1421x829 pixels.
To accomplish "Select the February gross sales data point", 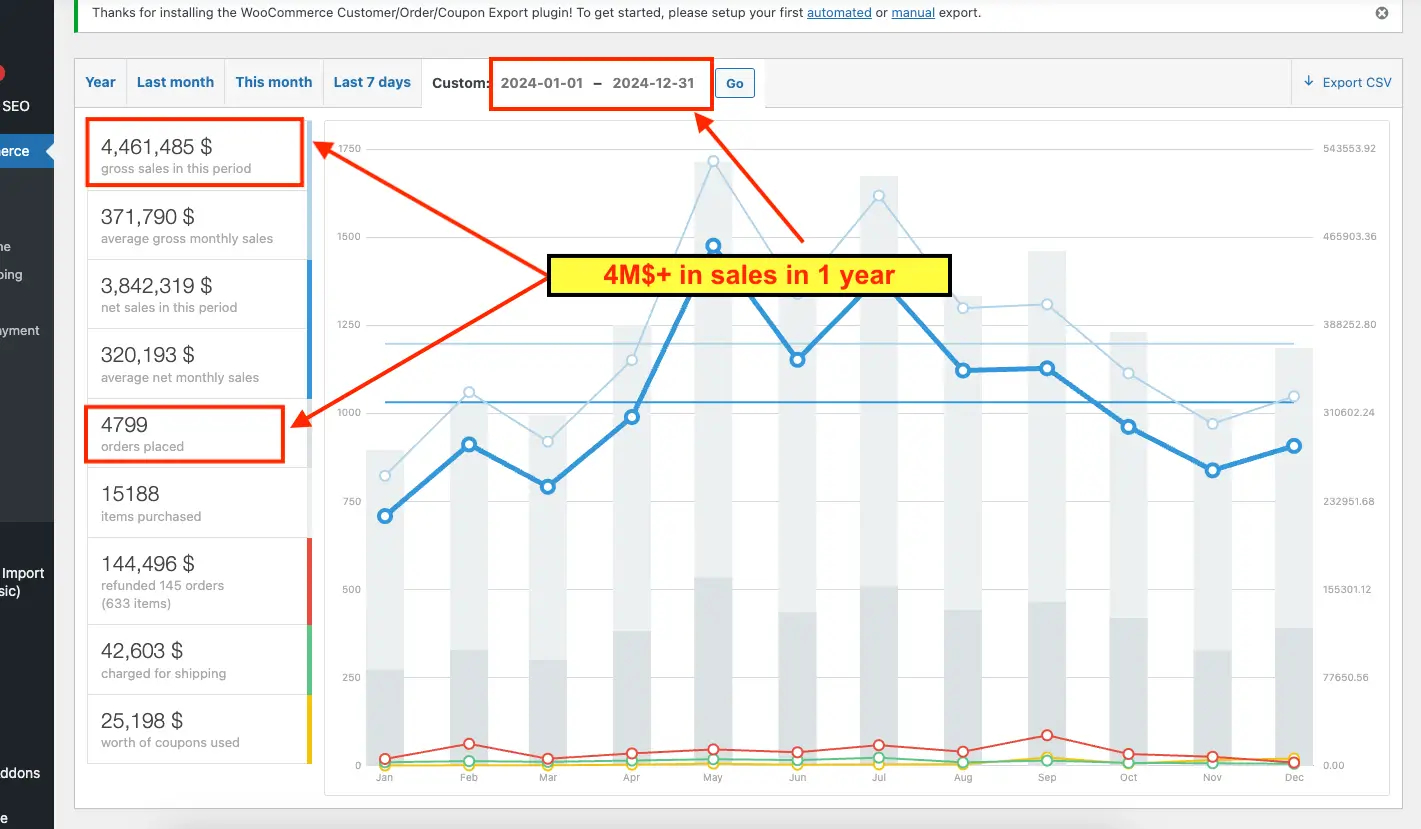I will pyautogui.click(x=468, y=392).
